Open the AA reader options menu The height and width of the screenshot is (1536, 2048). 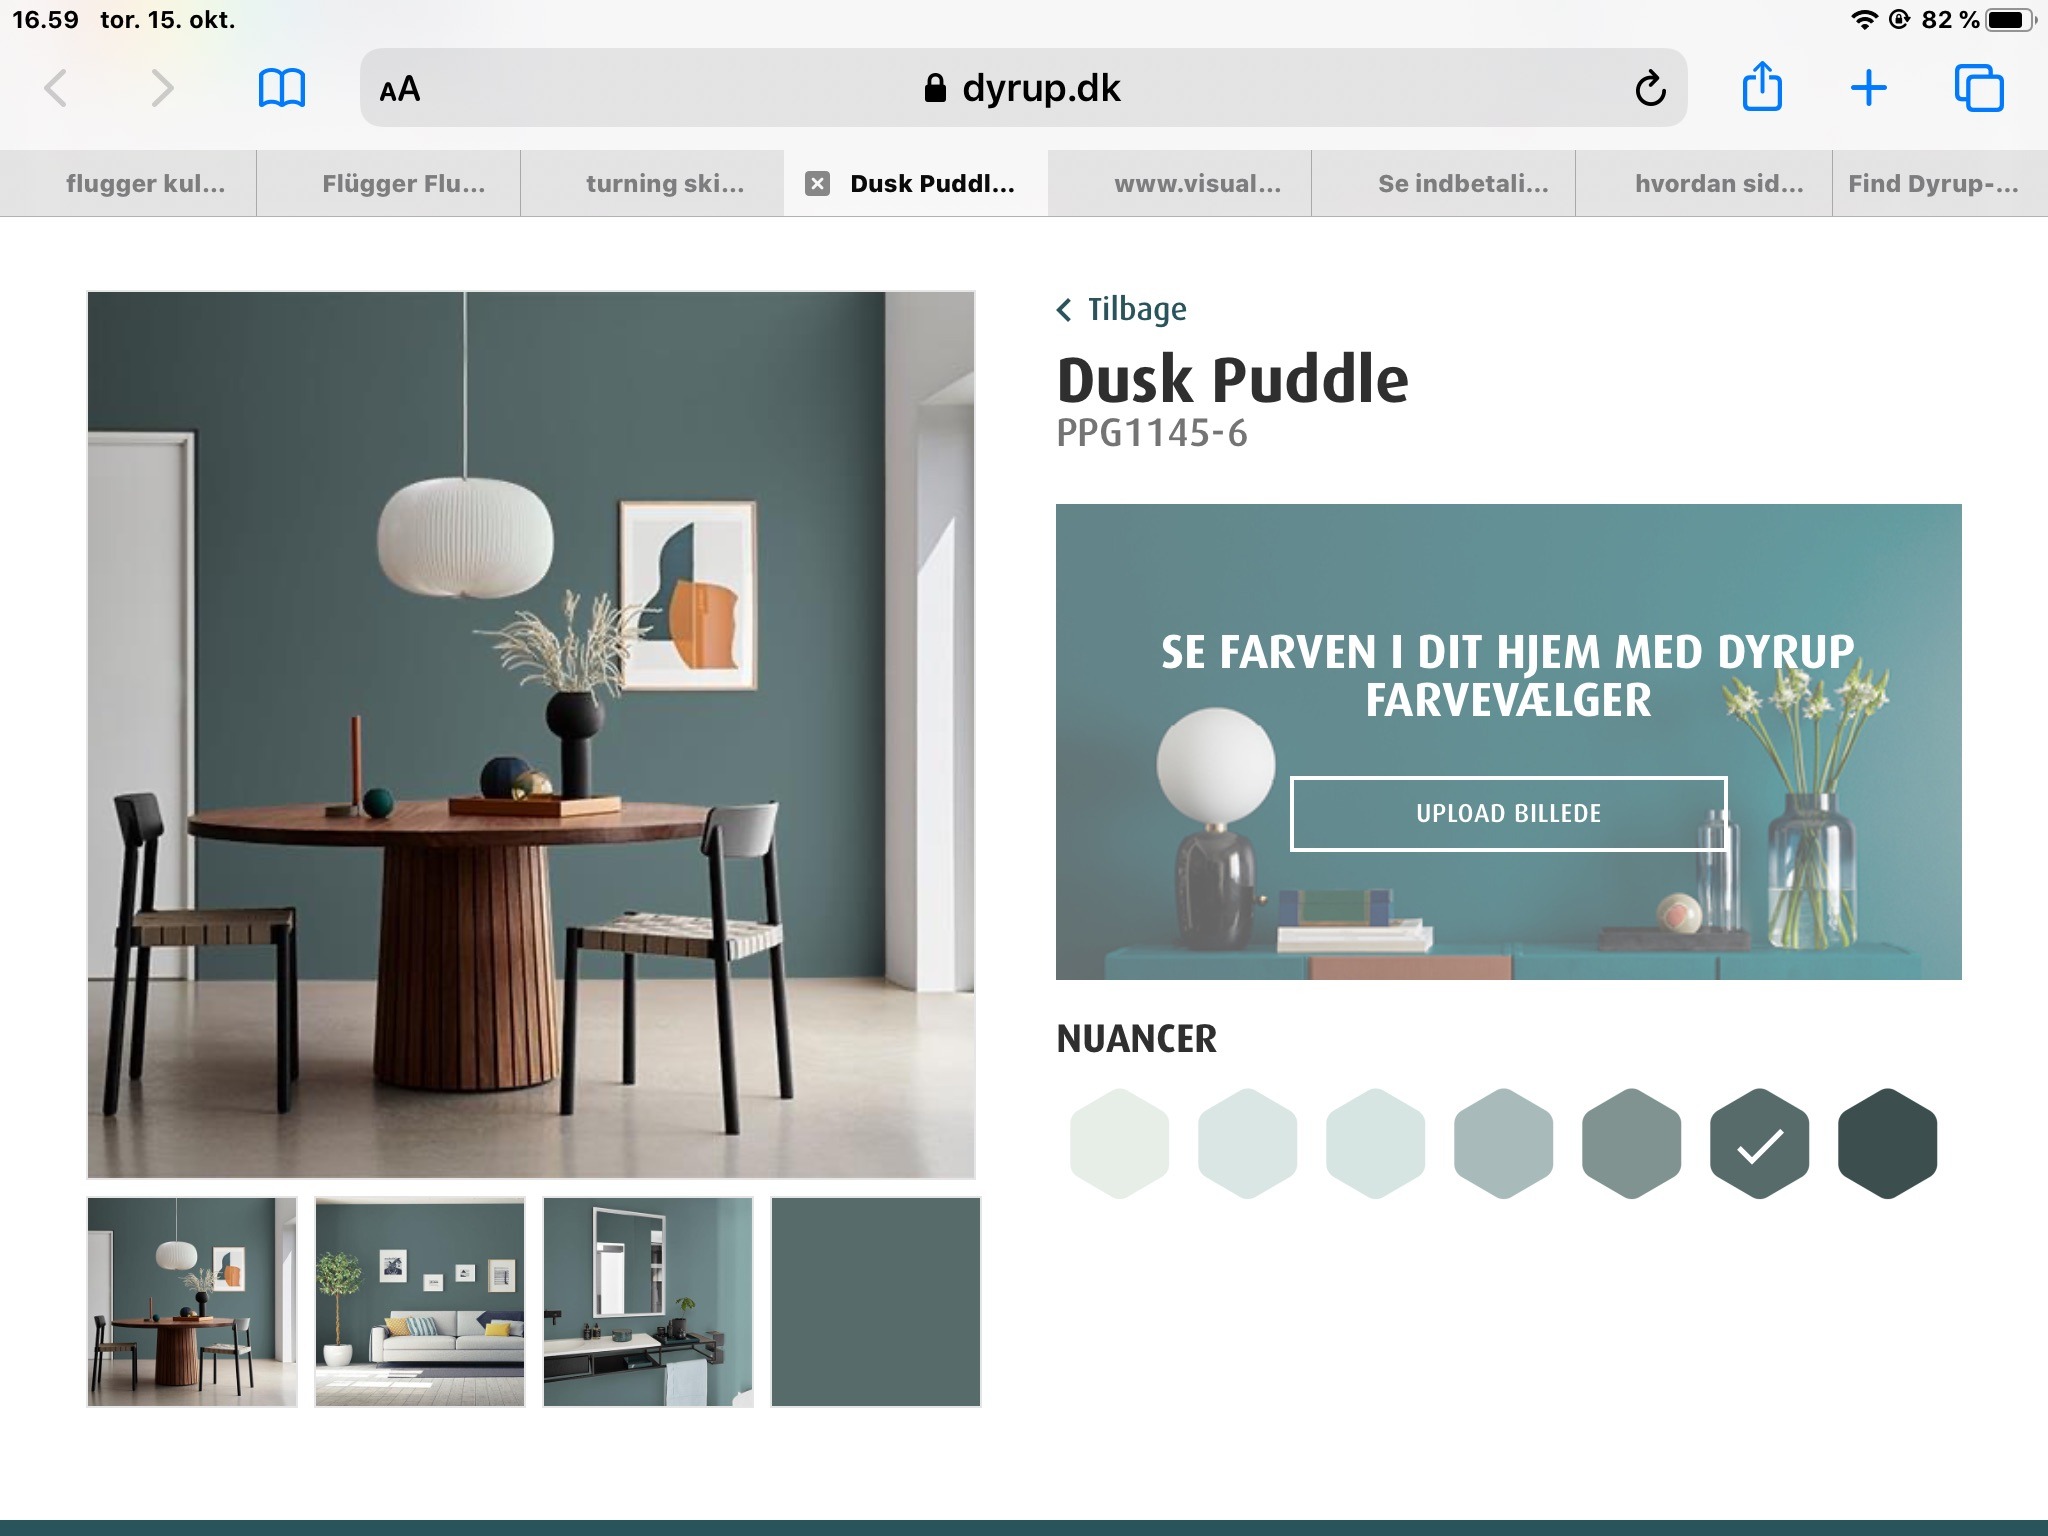[x=400, y=90]
